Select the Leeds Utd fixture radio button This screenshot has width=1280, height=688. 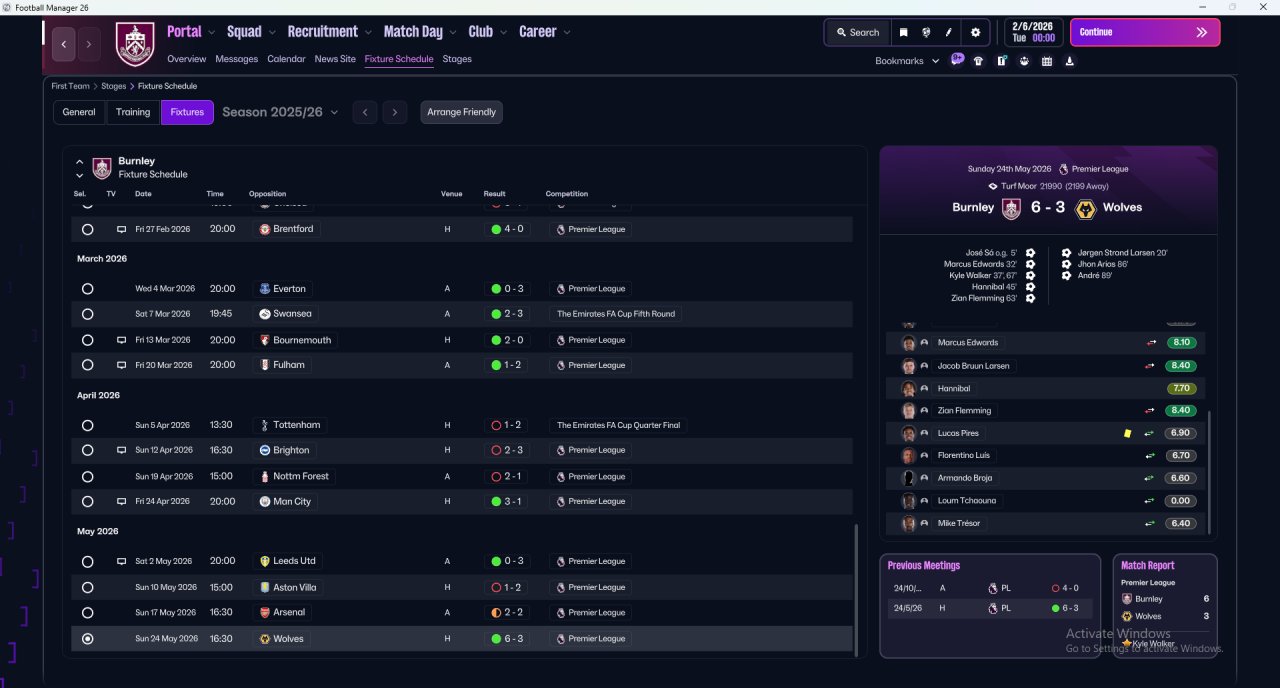pos(88,561)
